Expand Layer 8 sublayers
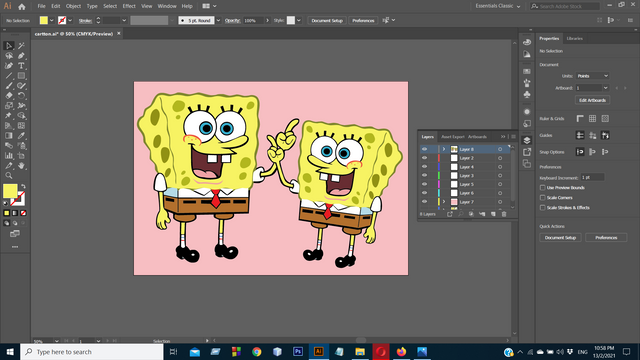This screenshot has height=360, width=640. [x=444, y=149]
